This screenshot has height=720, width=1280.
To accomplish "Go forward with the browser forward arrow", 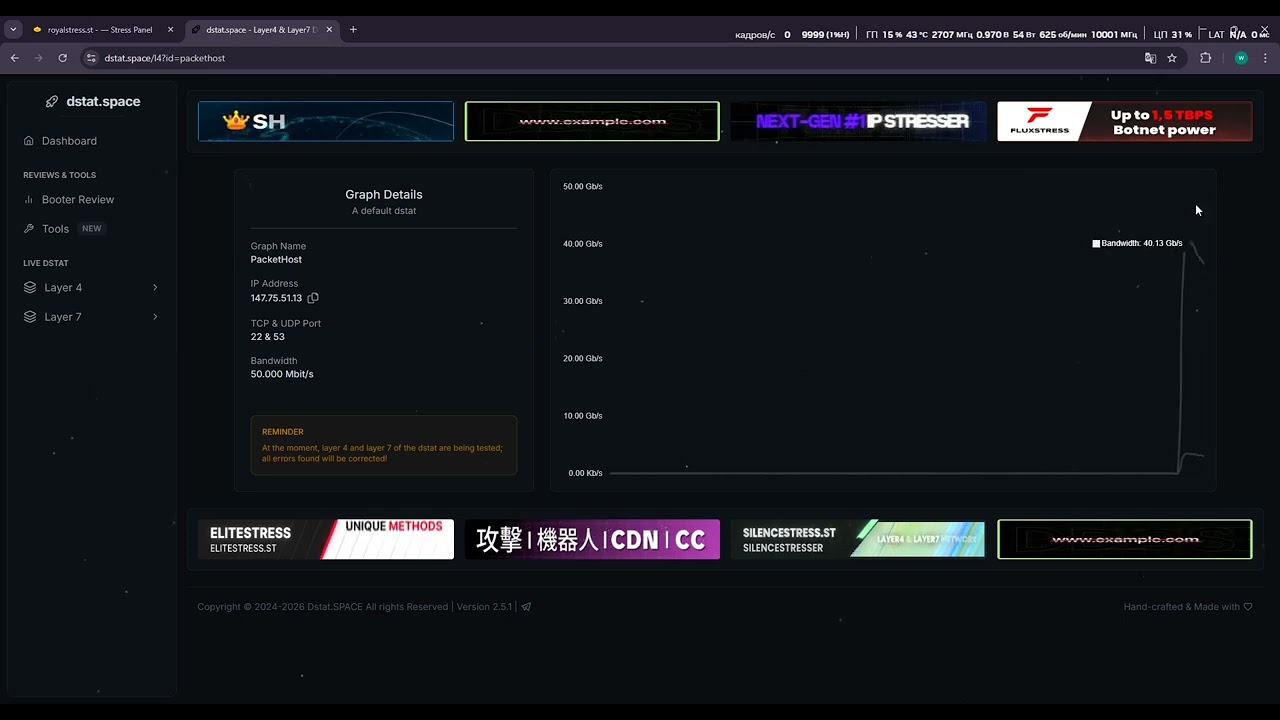I will tap(39, 58).
